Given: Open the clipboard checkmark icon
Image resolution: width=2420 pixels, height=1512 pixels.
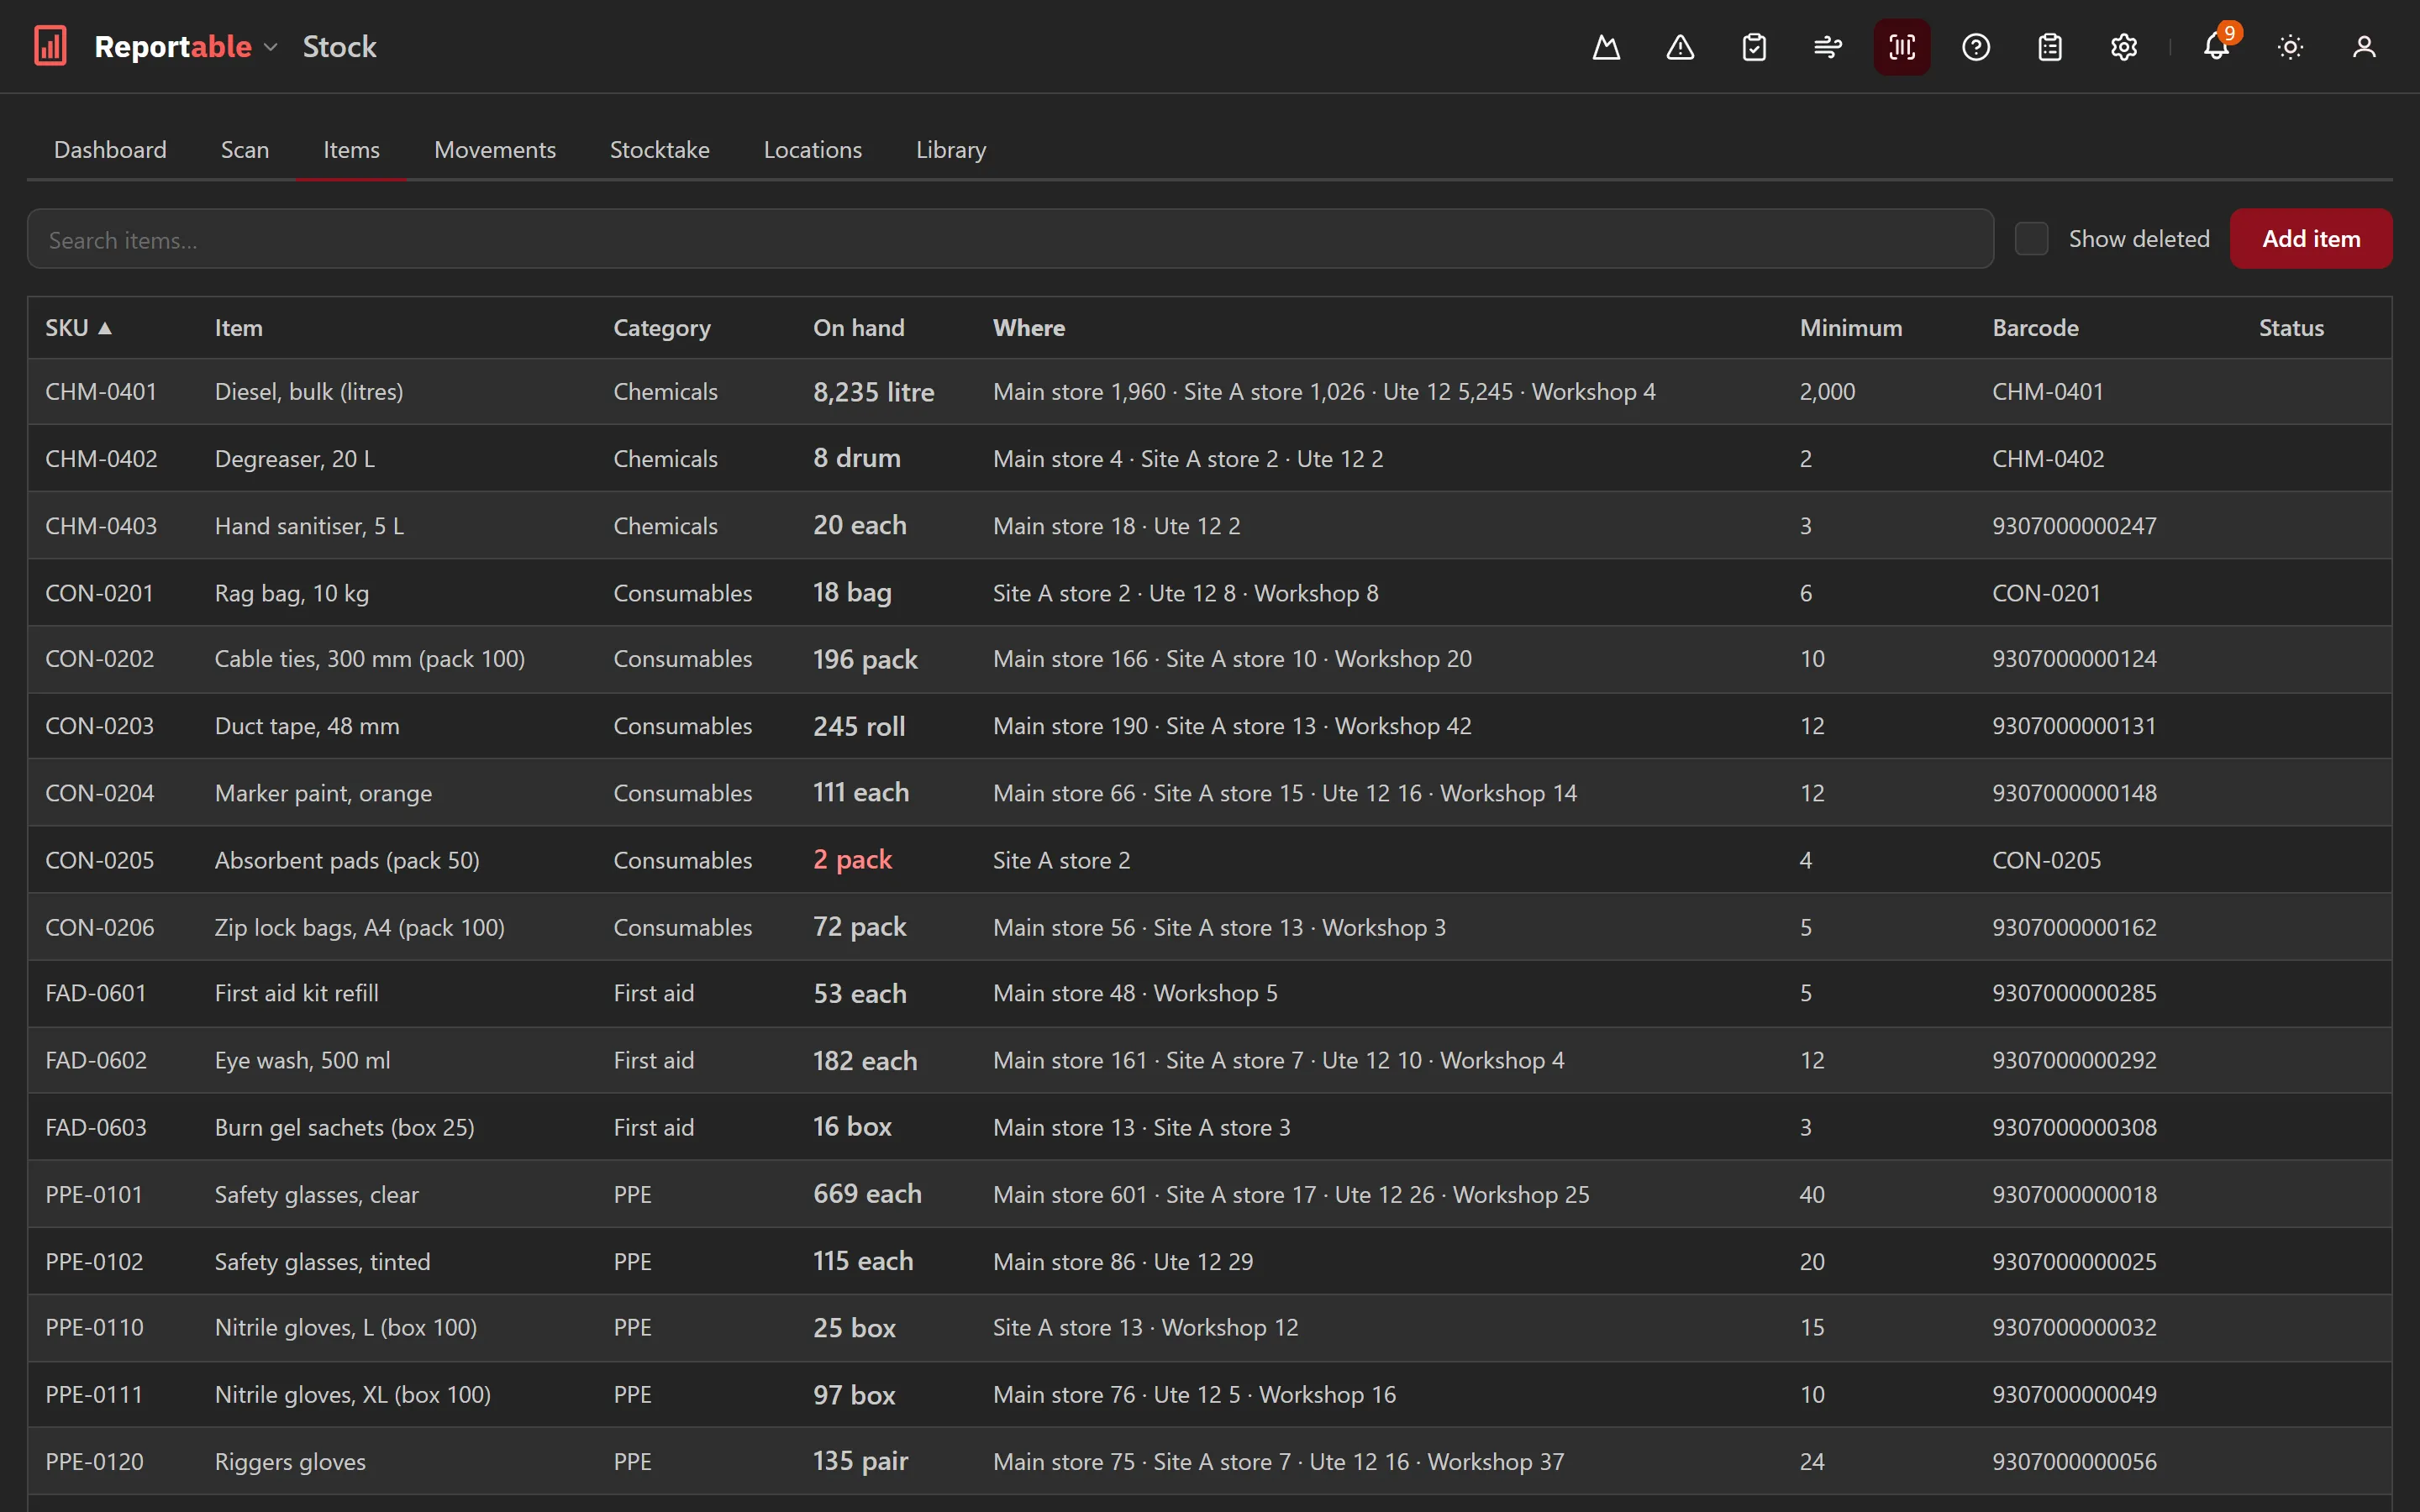Looking at the screenshot, I should pos(1754,47).
